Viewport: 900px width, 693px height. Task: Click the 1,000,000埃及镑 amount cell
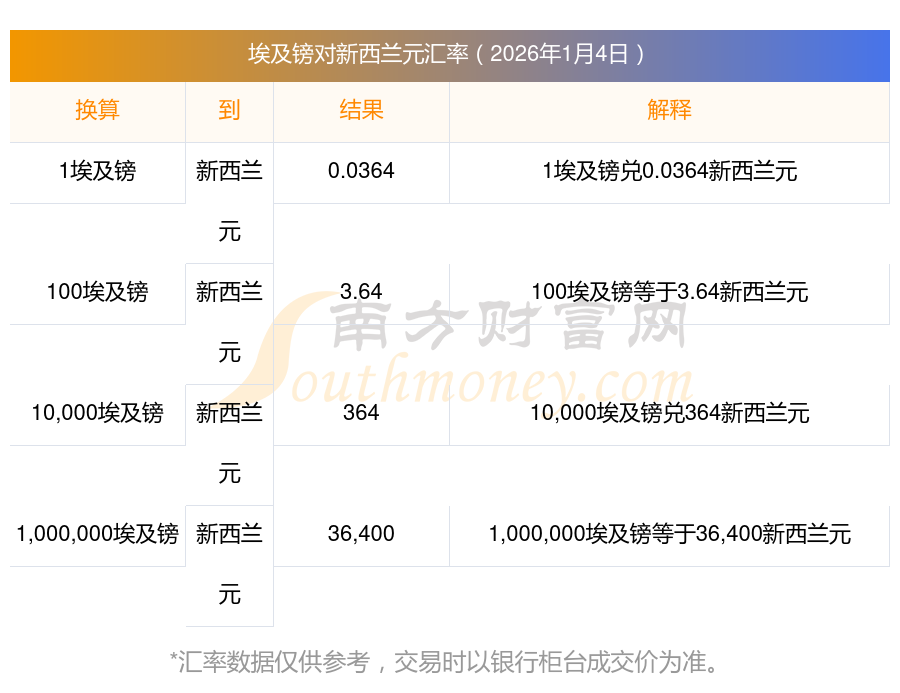tap(97, 535)
